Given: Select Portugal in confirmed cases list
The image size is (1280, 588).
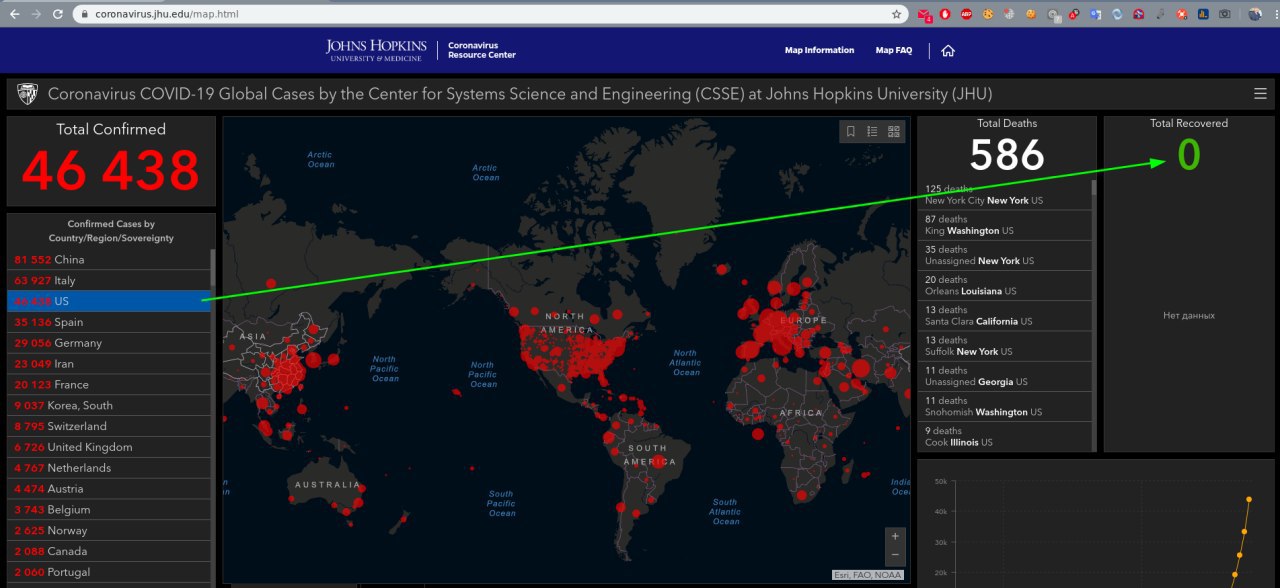Looking at the screenshot, I should coord(109,573).
